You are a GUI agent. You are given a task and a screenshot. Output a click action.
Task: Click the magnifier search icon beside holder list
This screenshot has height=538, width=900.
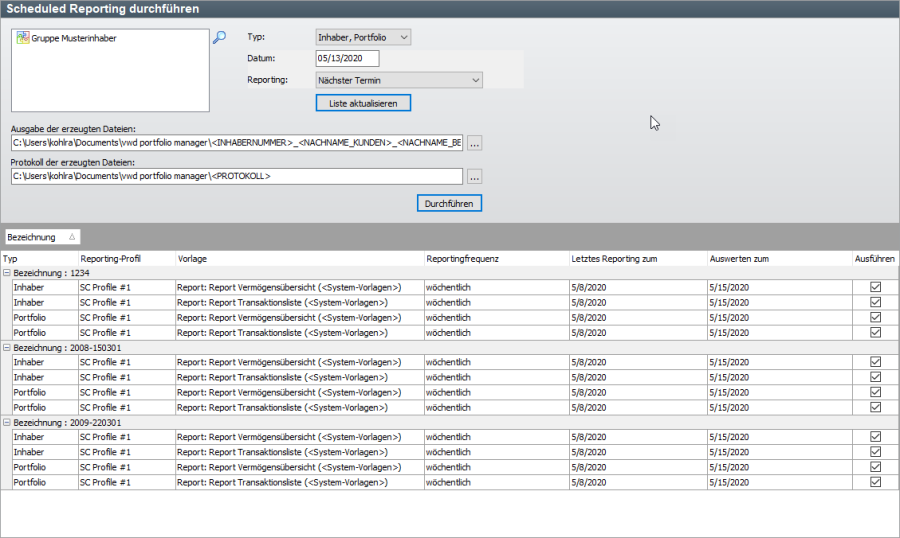point(219,38)
